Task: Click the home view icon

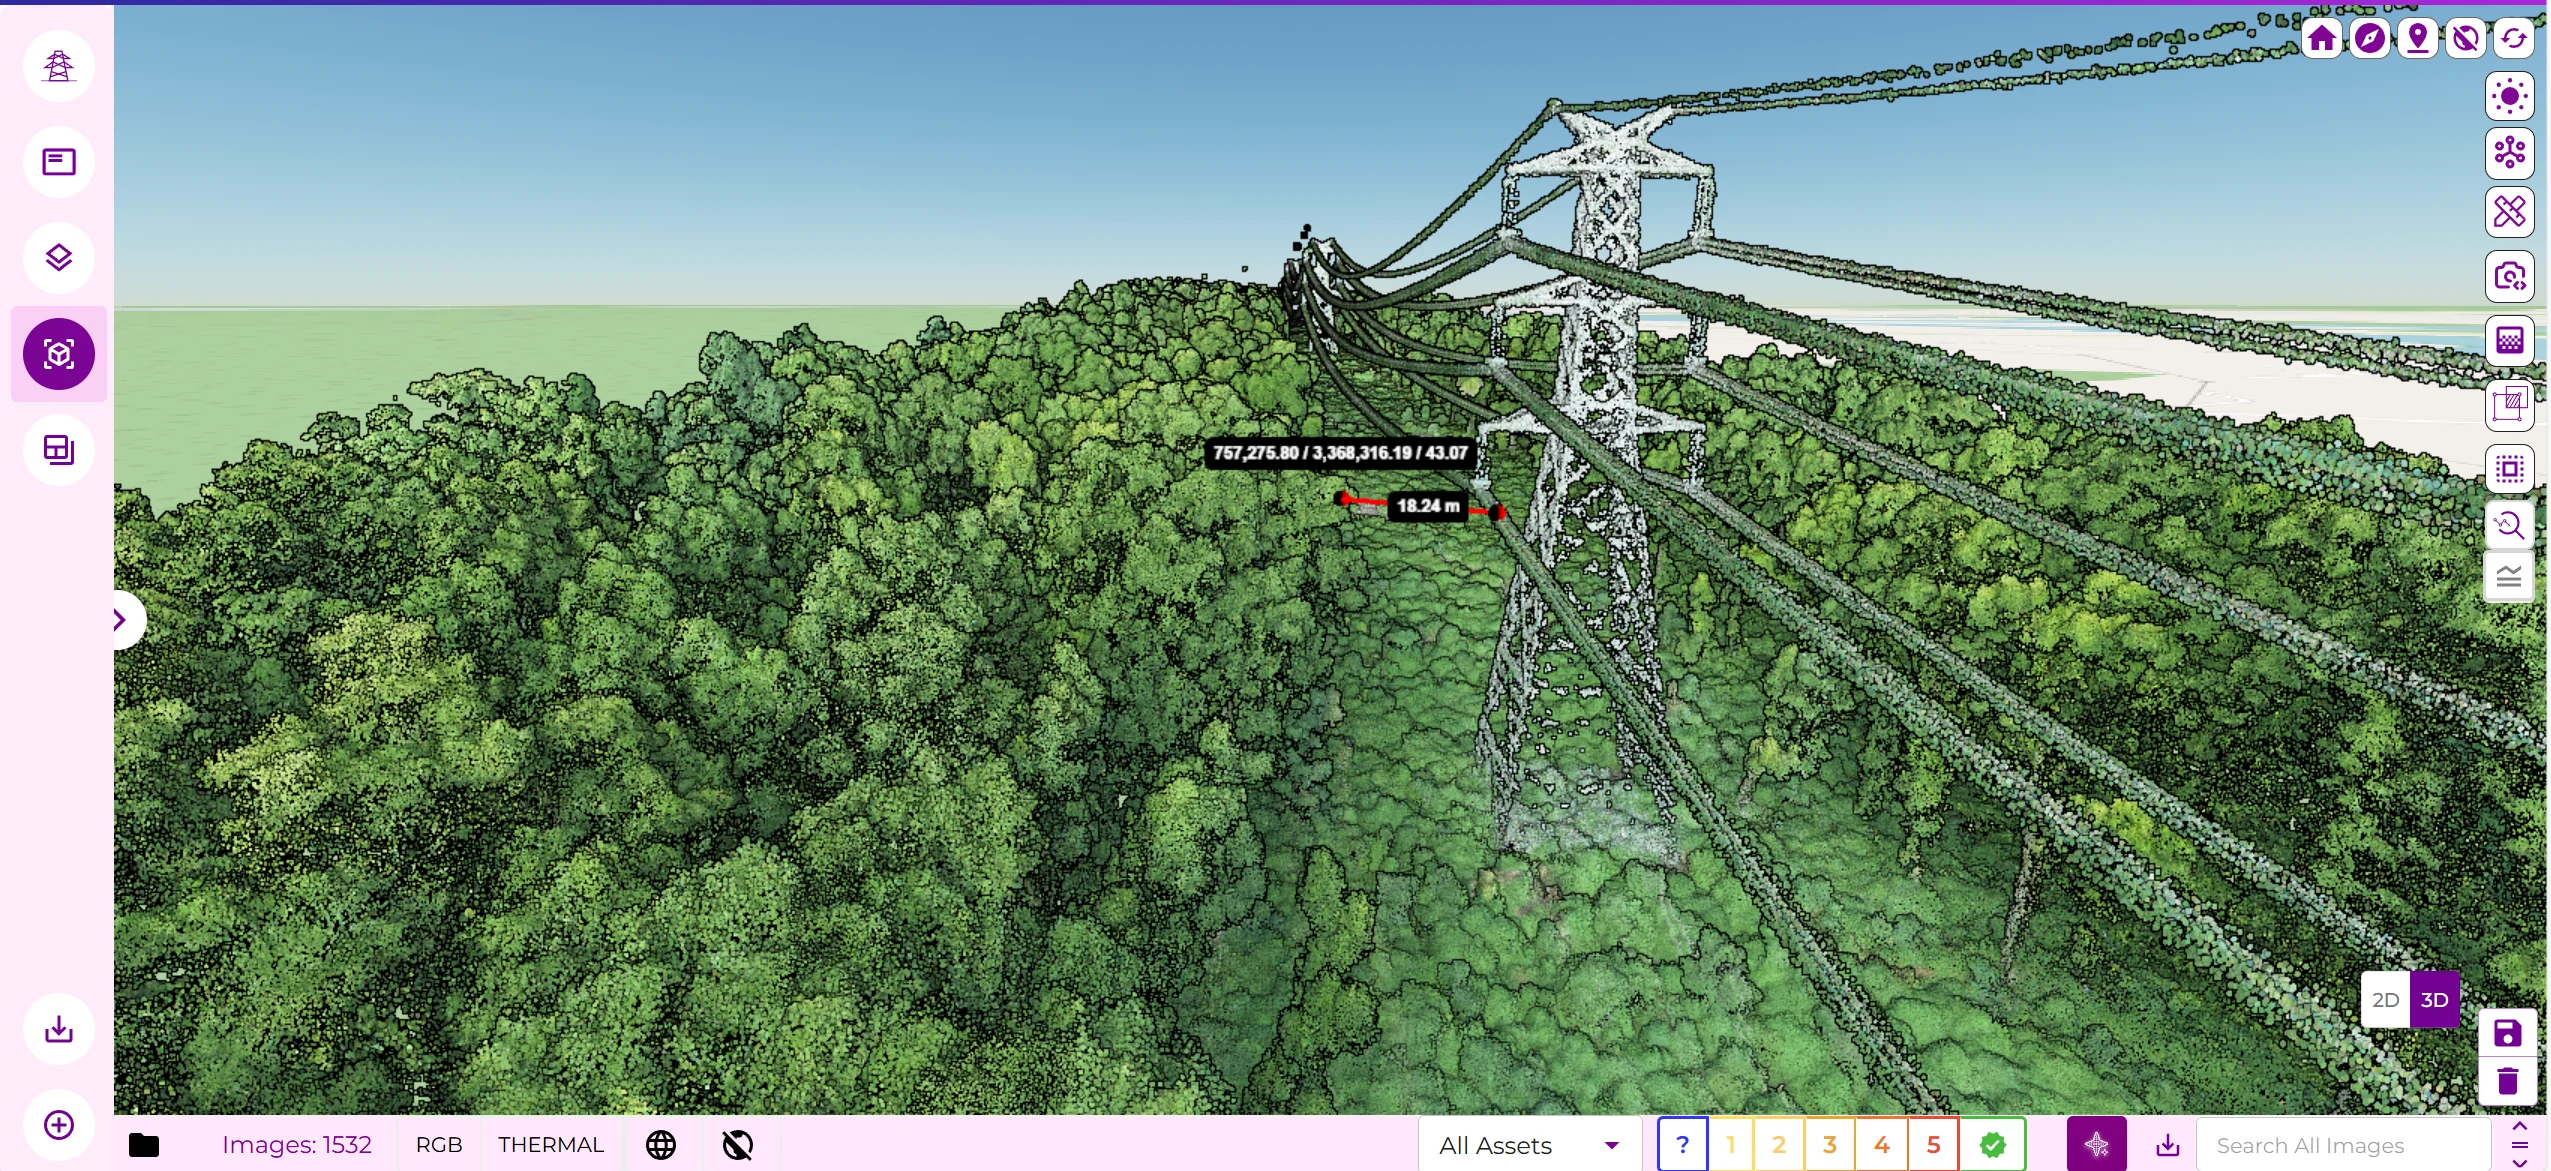Action: click(x=2321, y=39)
